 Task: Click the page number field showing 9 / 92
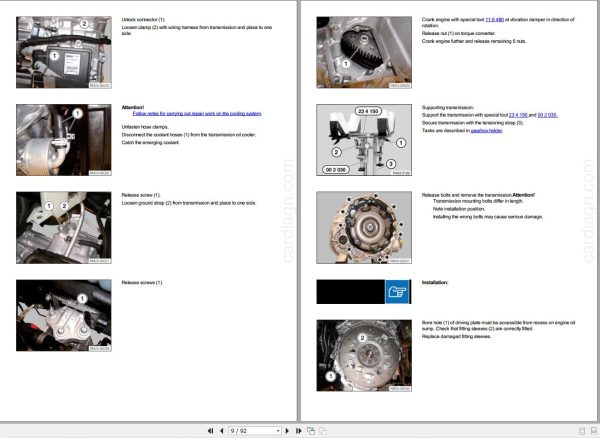pos(252,431)
